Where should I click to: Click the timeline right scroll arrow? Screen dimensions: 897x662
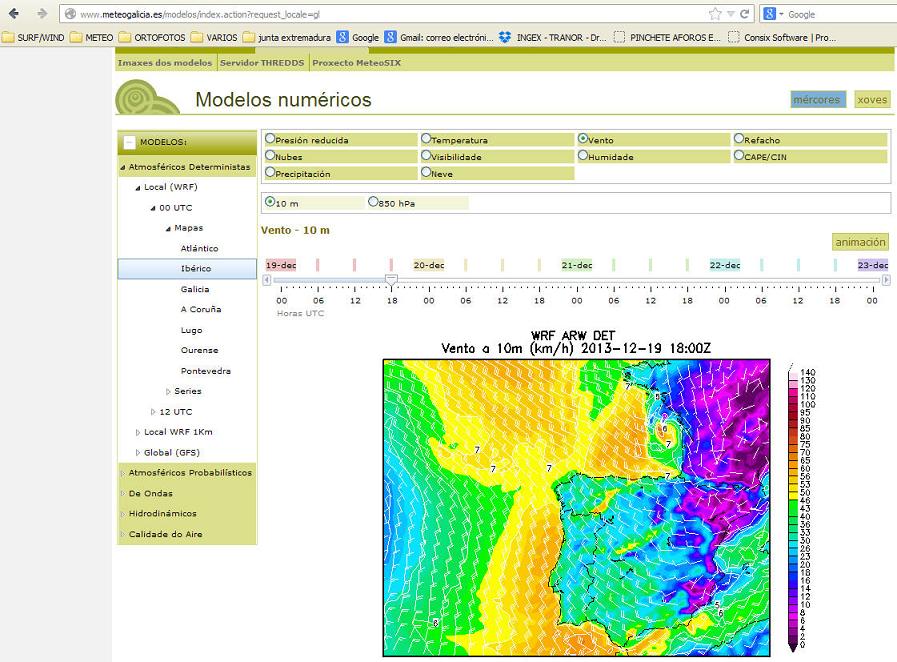[x=886, y=280]
